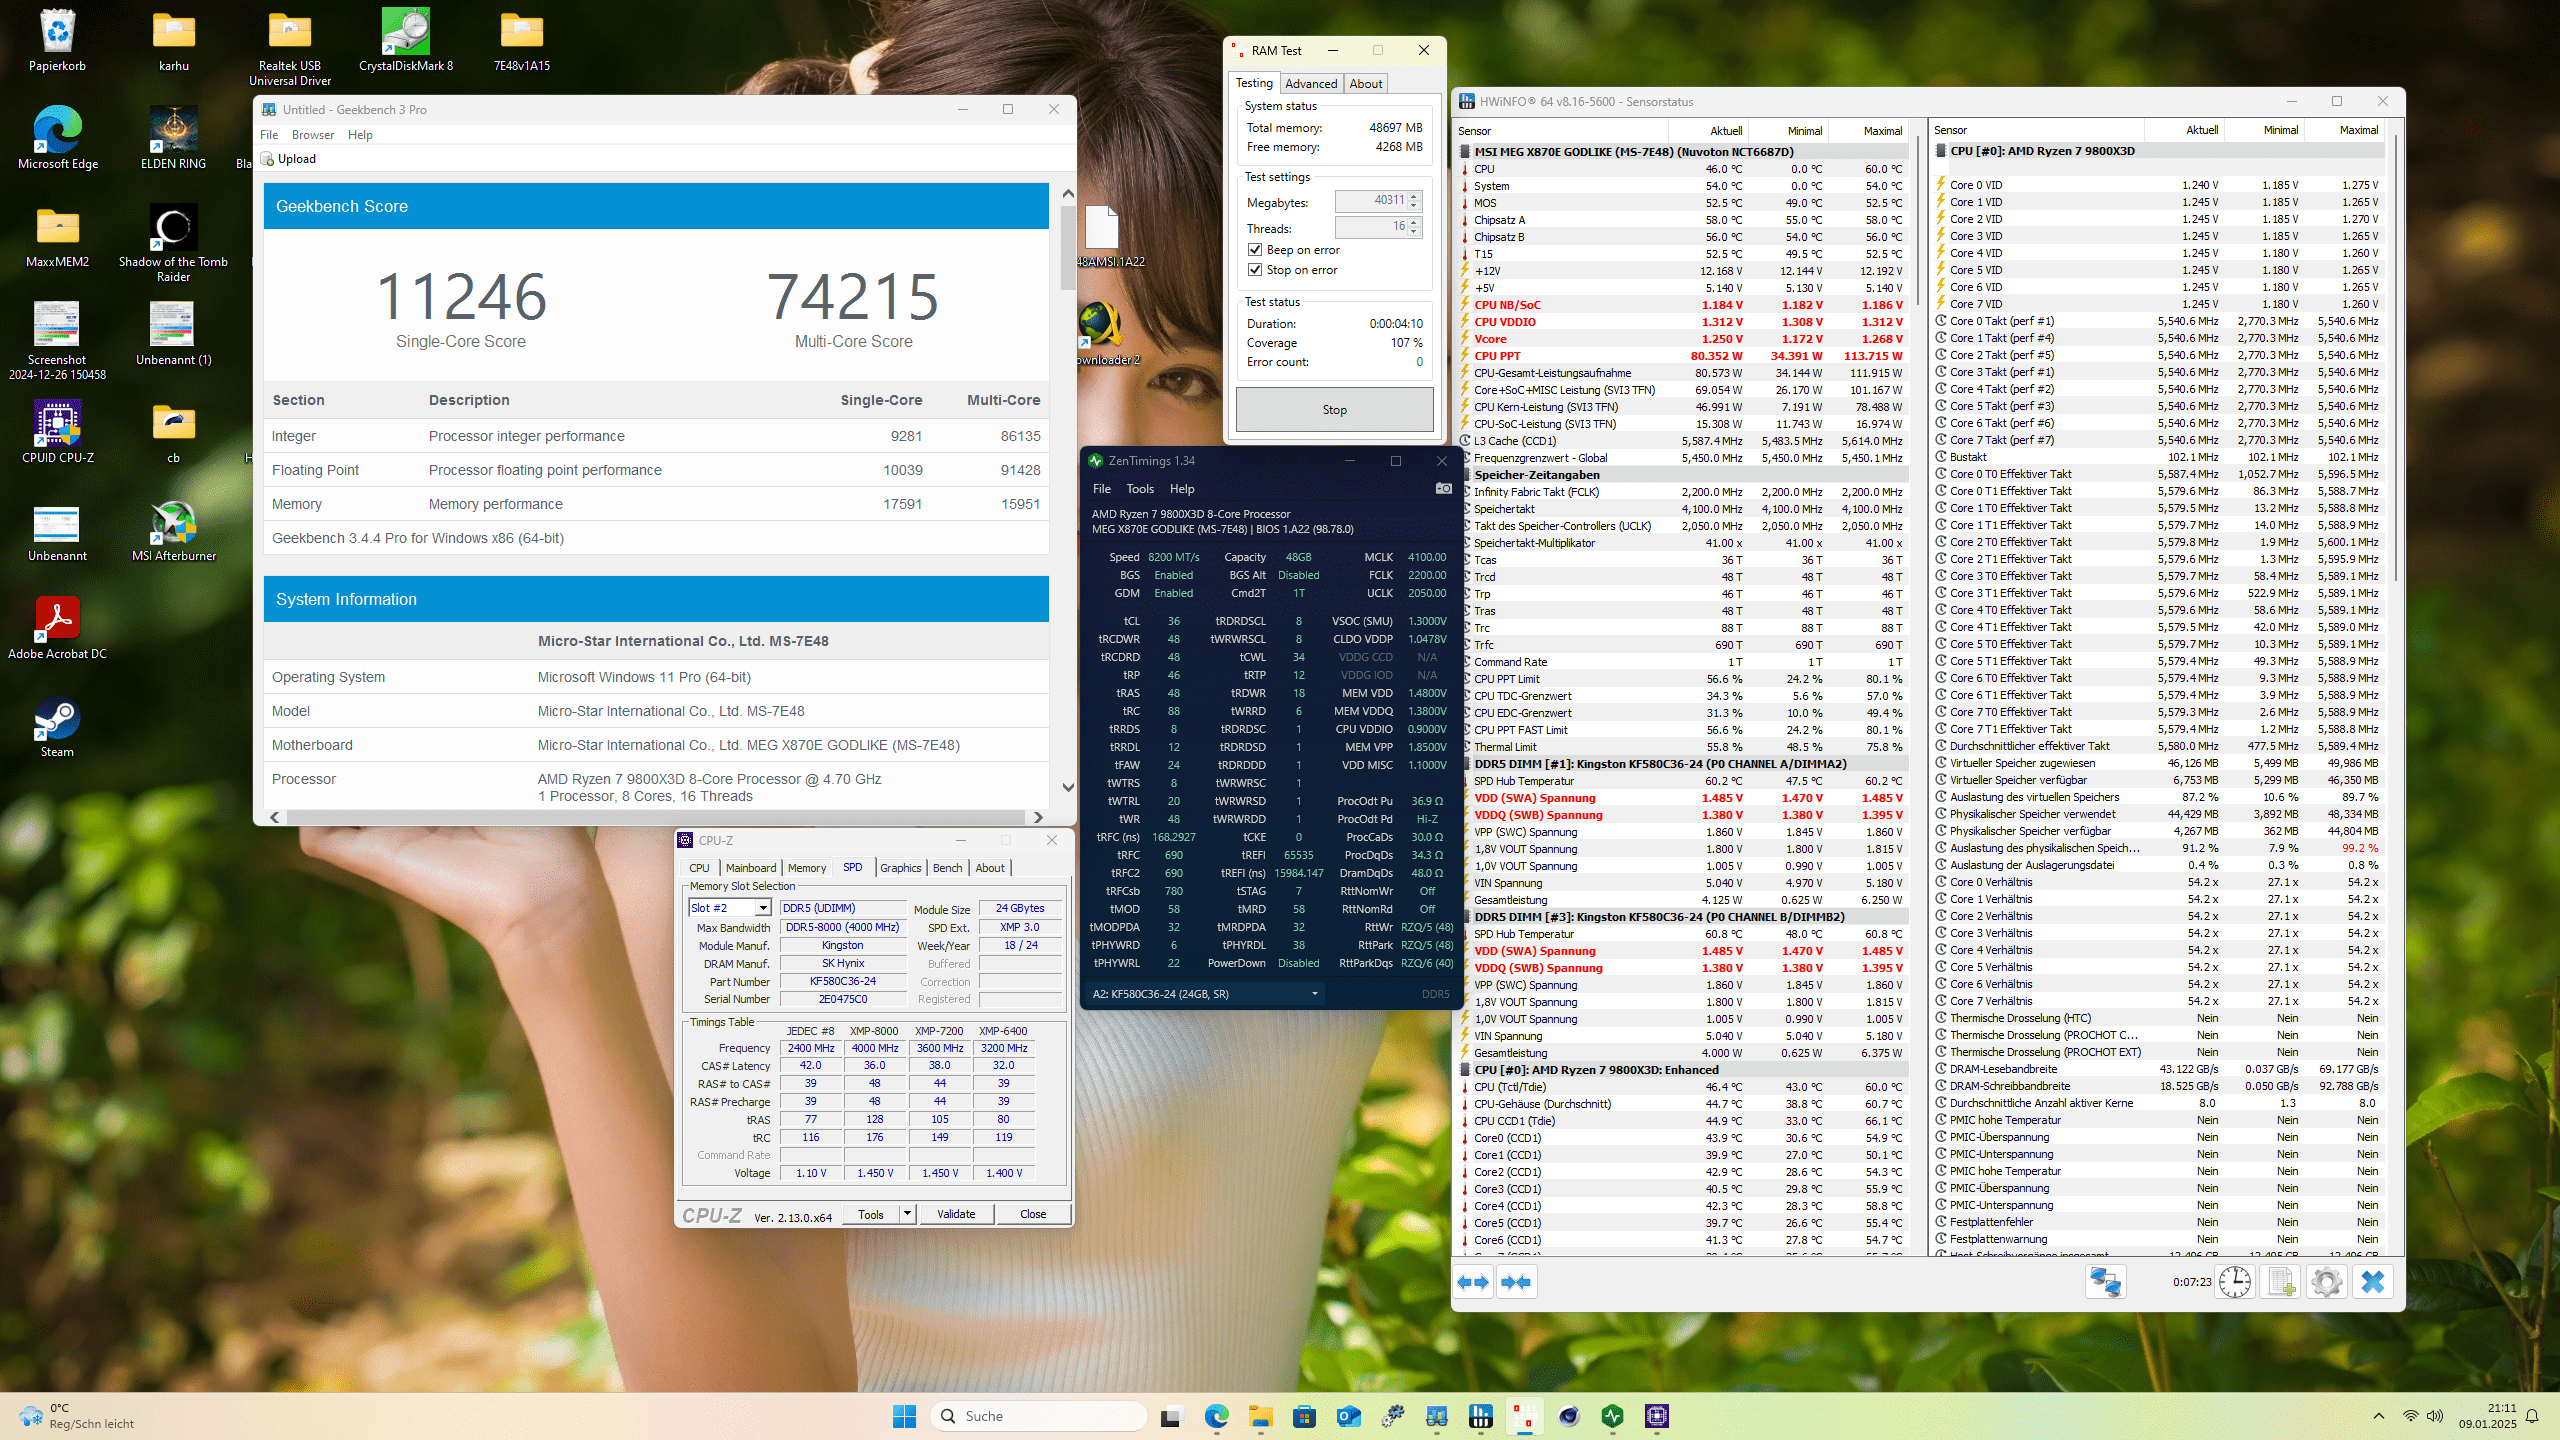Open HWiNFO bar-chart icon in taskbar

coord(1480,1416)
